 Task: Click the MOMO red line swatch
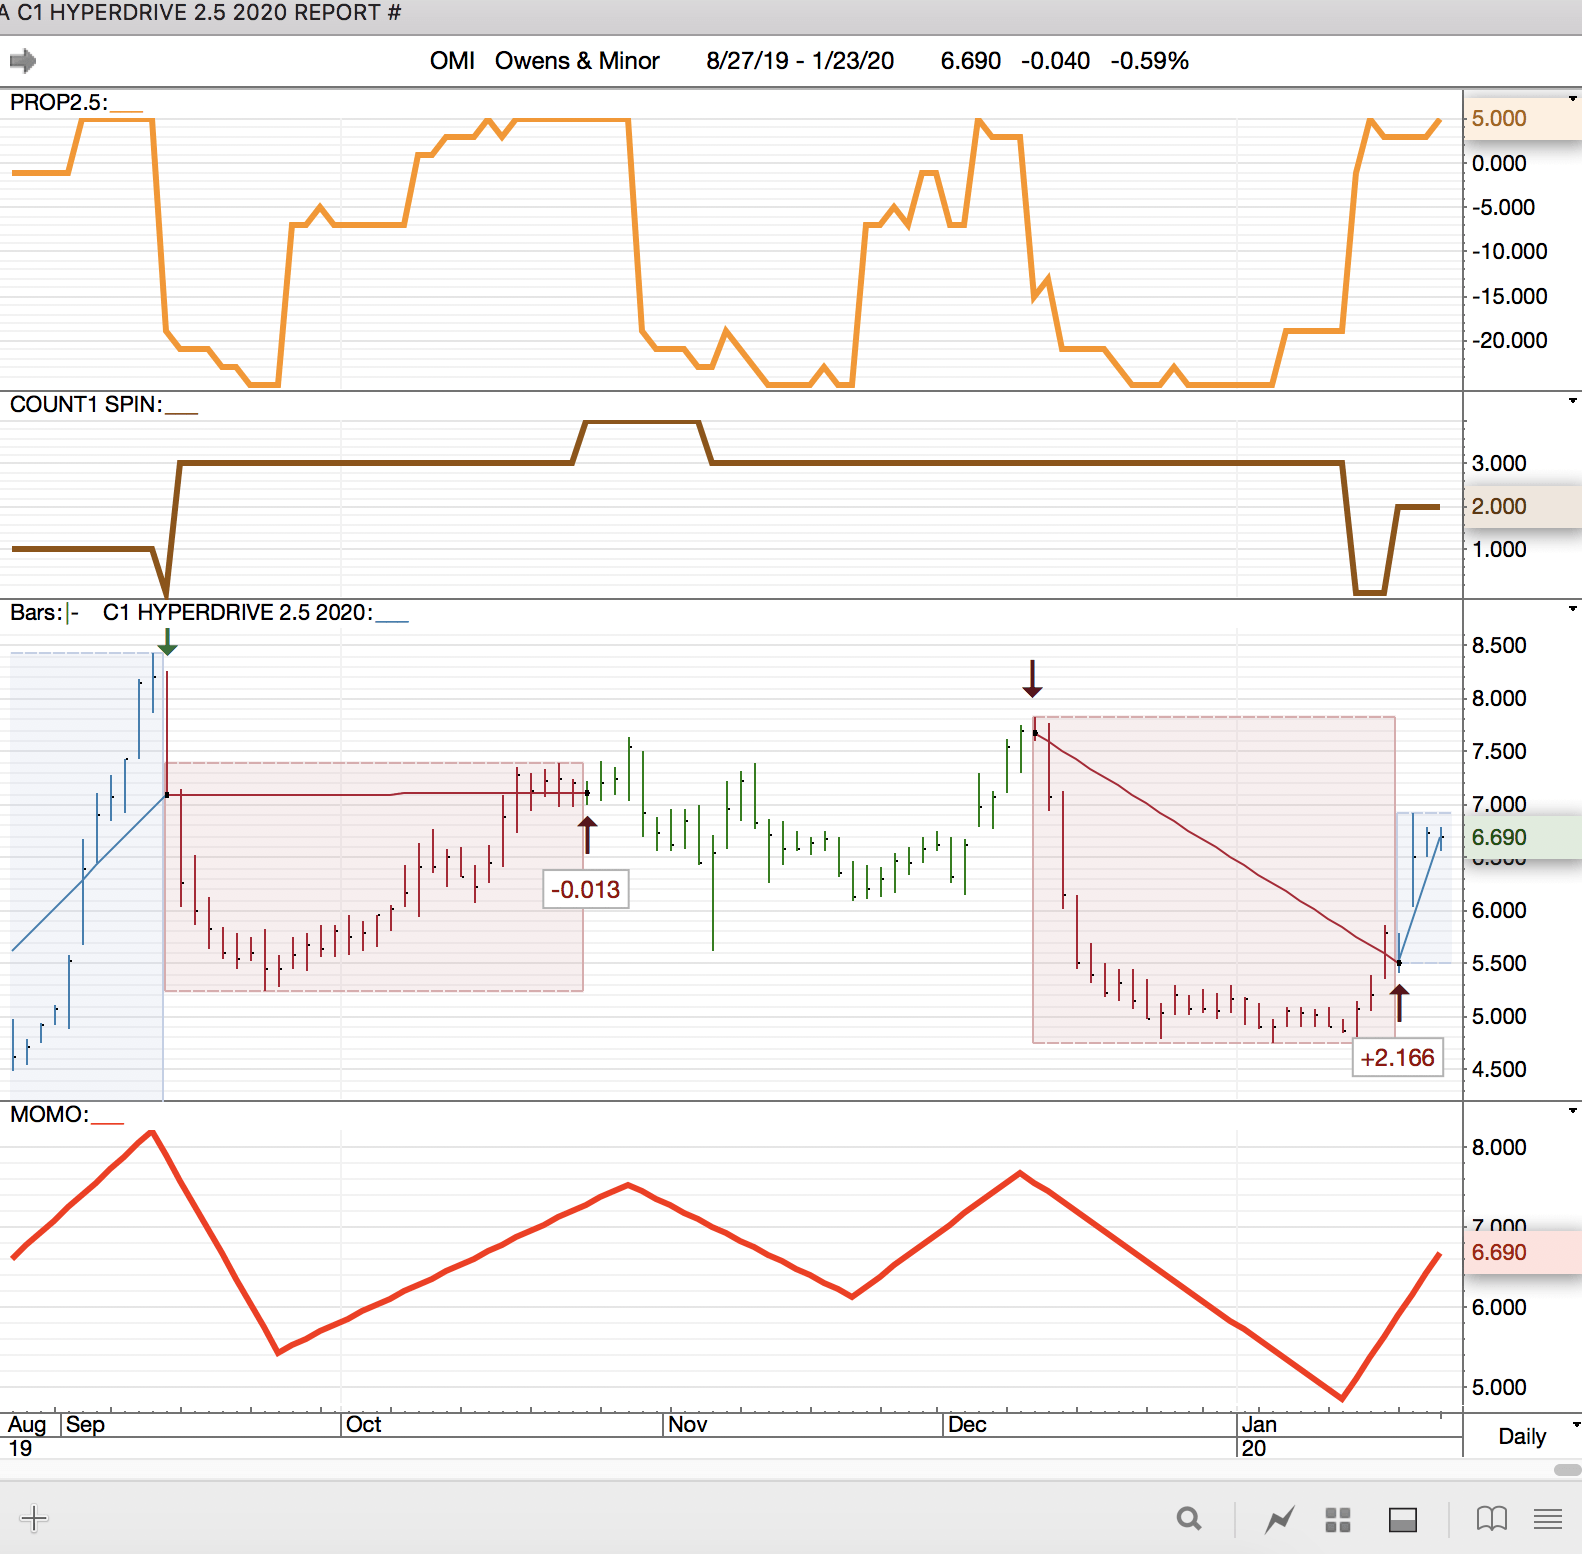(x=107, y=1122)
